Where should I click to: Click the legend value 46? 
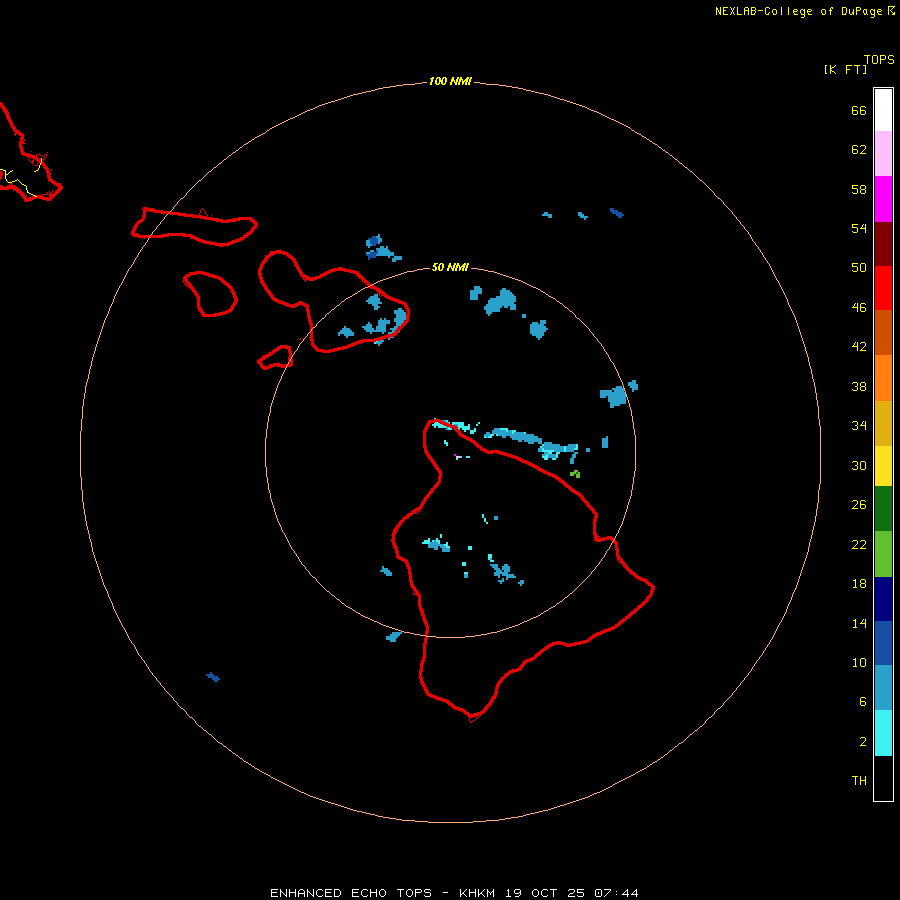pyautogui.click(x=859, y=308)
